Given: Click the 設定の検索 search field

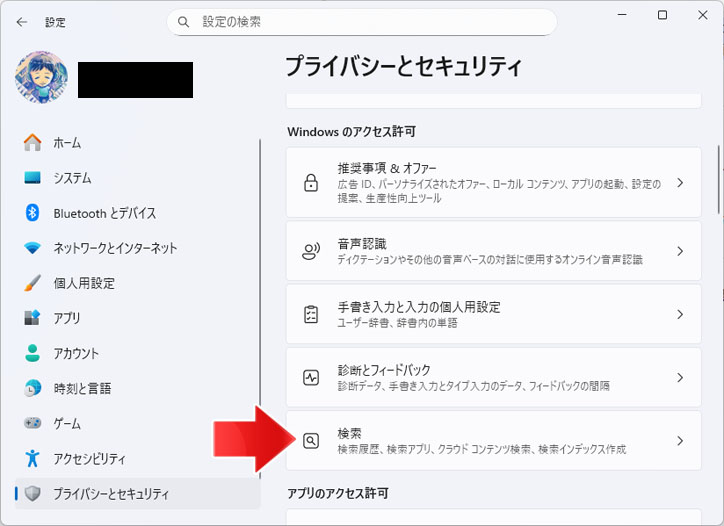Looking at the screenshot, I should coord(370,21).
